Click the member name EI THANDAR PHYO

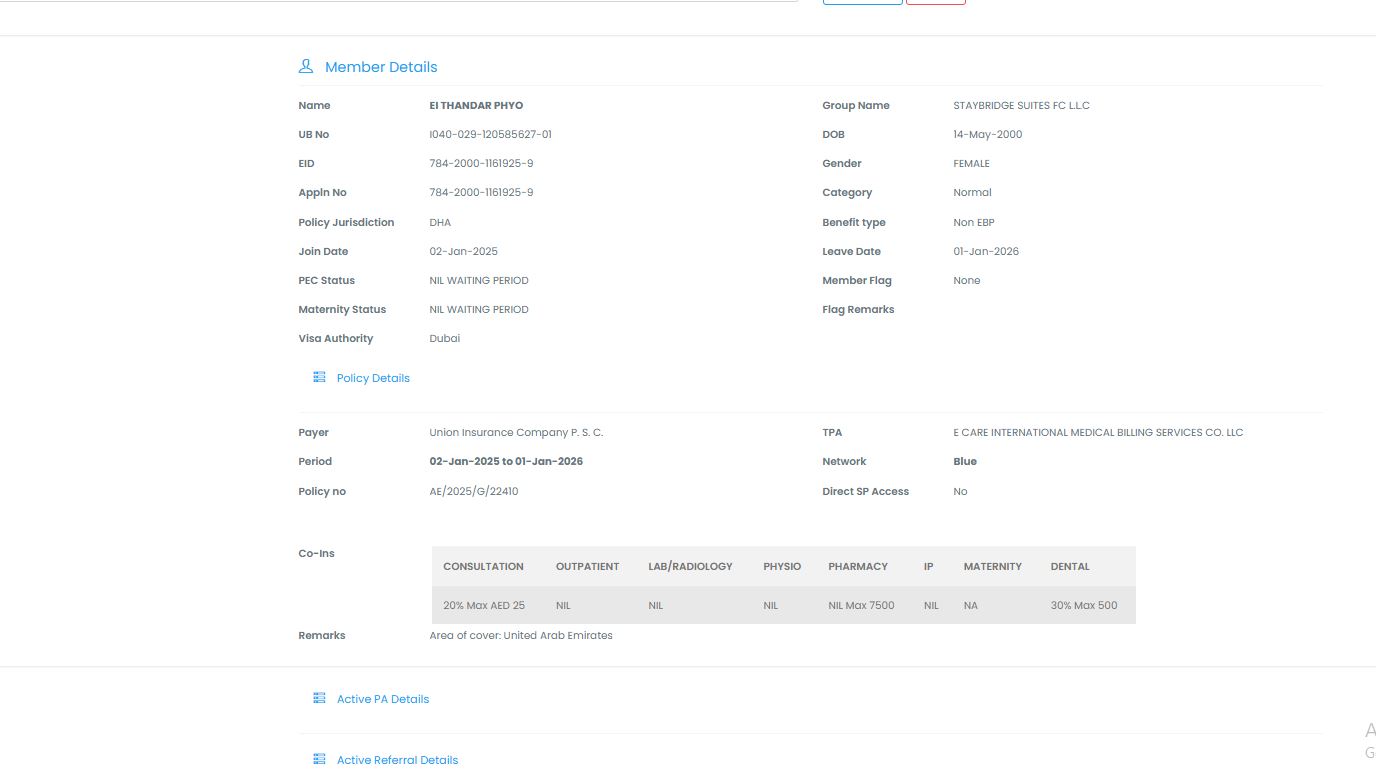click(476, 105)
